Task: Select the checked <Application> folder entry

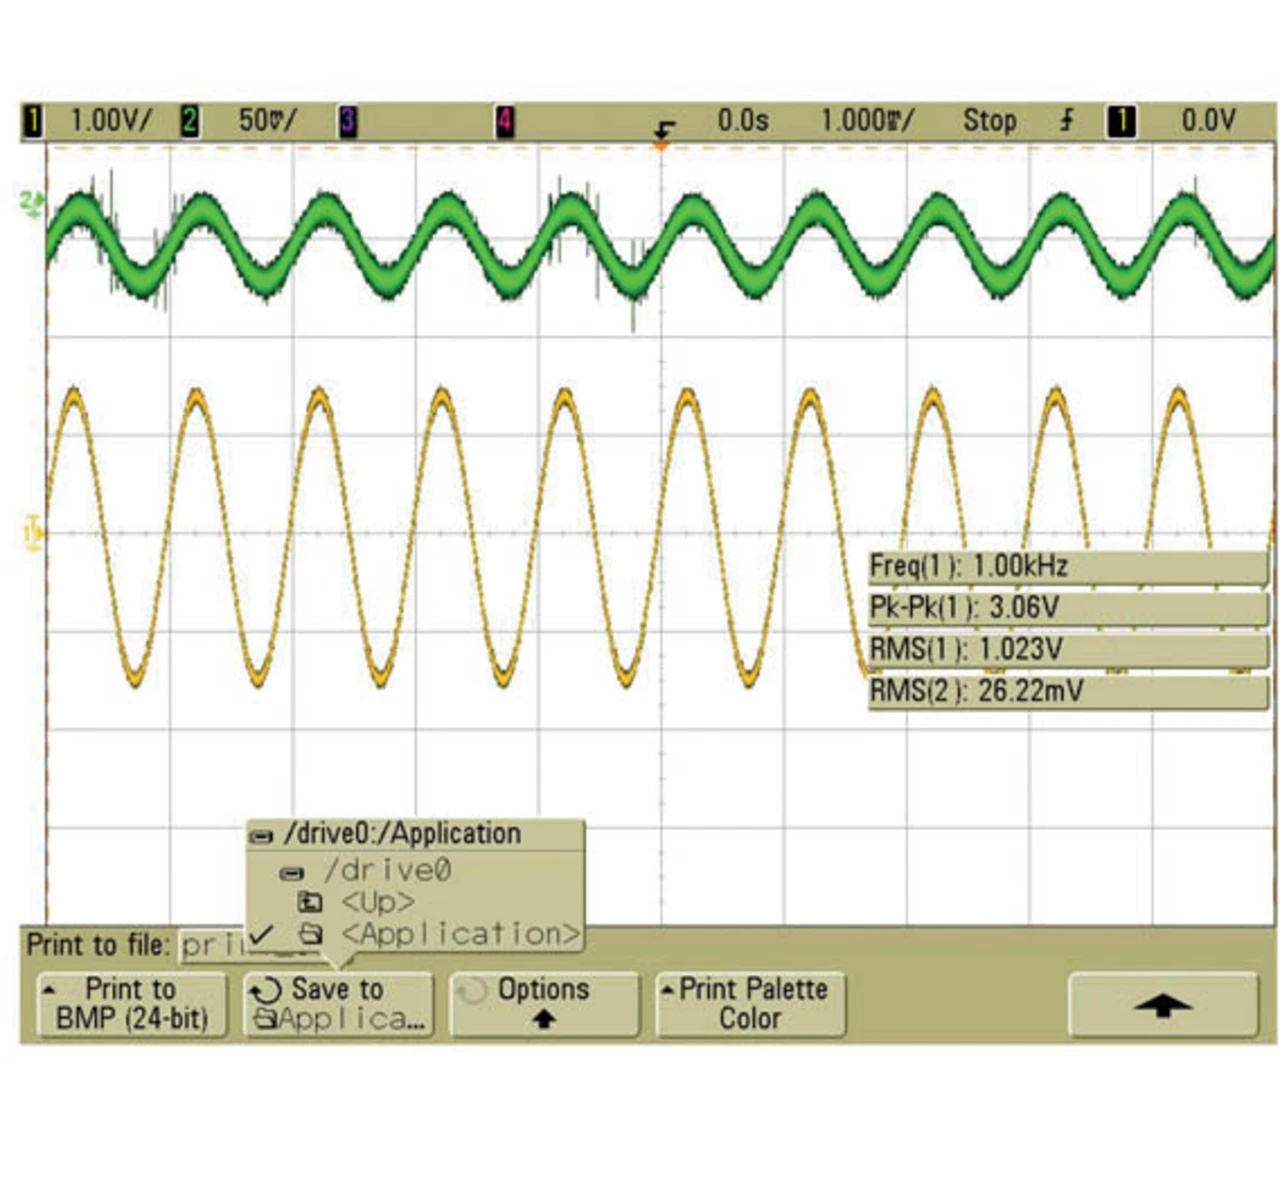Action: (459, 934)
